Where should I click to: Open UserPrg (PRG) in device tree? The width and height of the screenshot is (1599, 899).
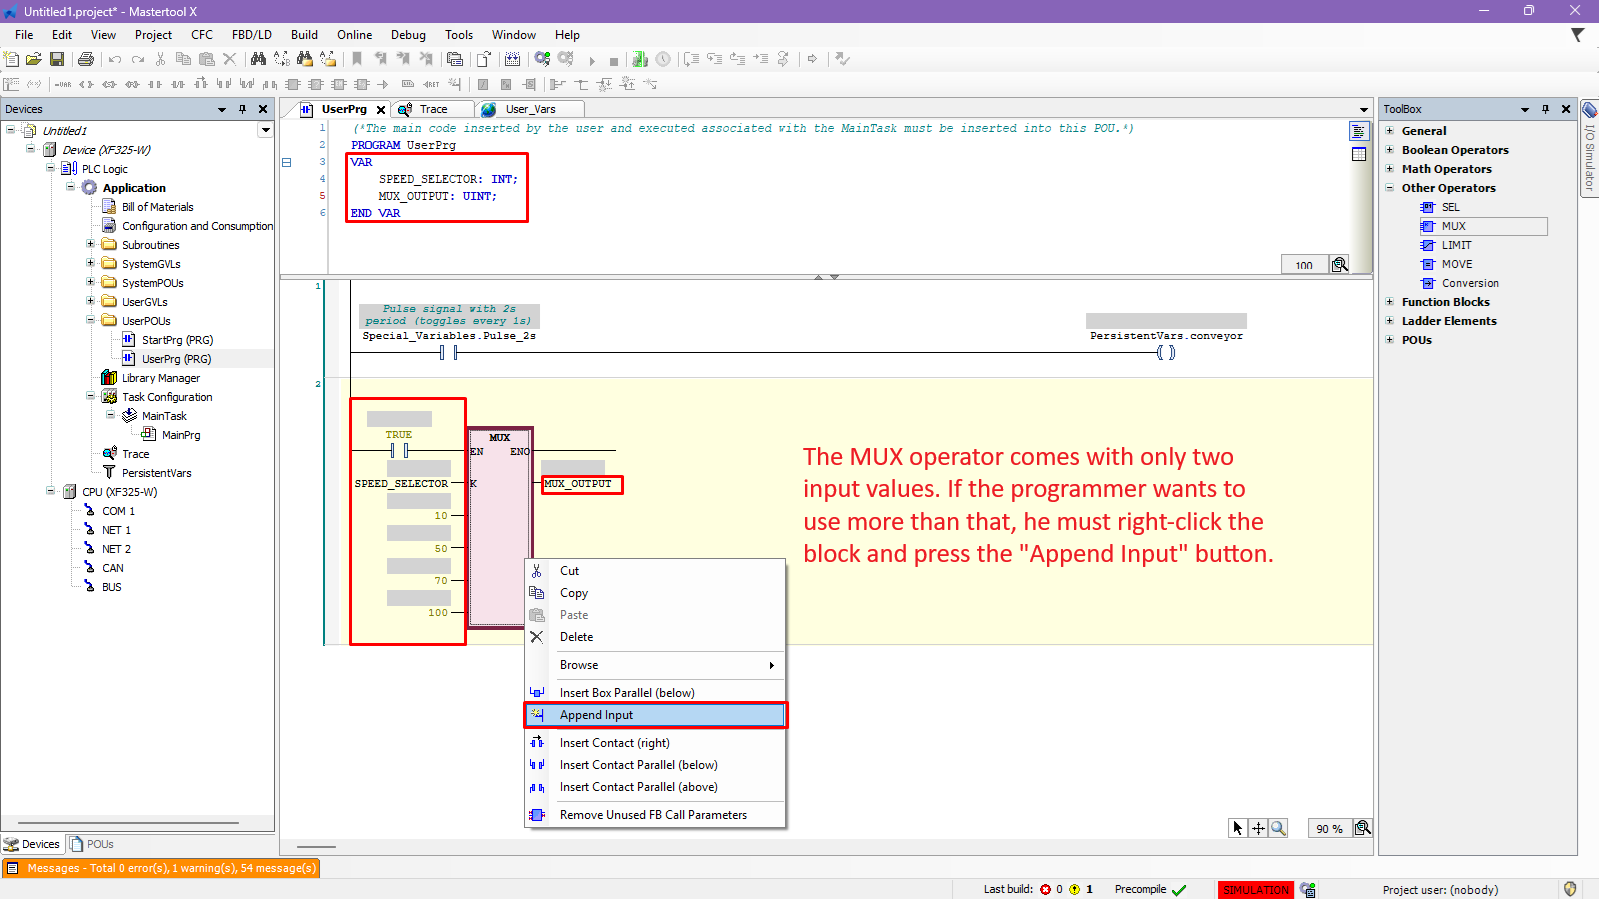coord(176,359)
